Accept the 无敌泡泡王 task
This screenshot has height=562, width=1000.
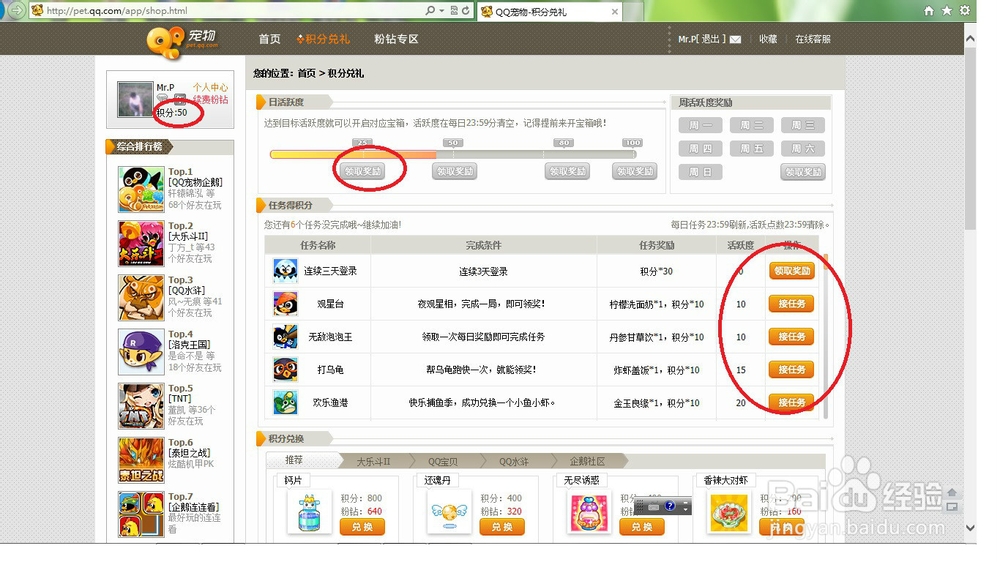(791, 337)
